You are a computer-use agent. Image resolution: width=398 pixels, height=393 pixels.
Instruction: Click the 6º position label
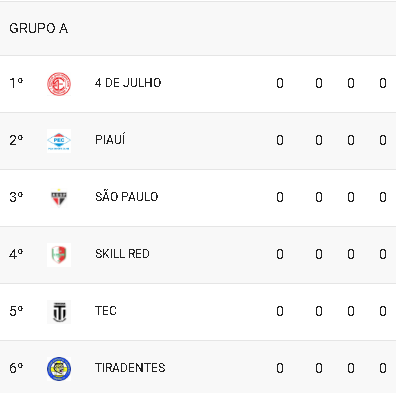(x=16, y=368)
